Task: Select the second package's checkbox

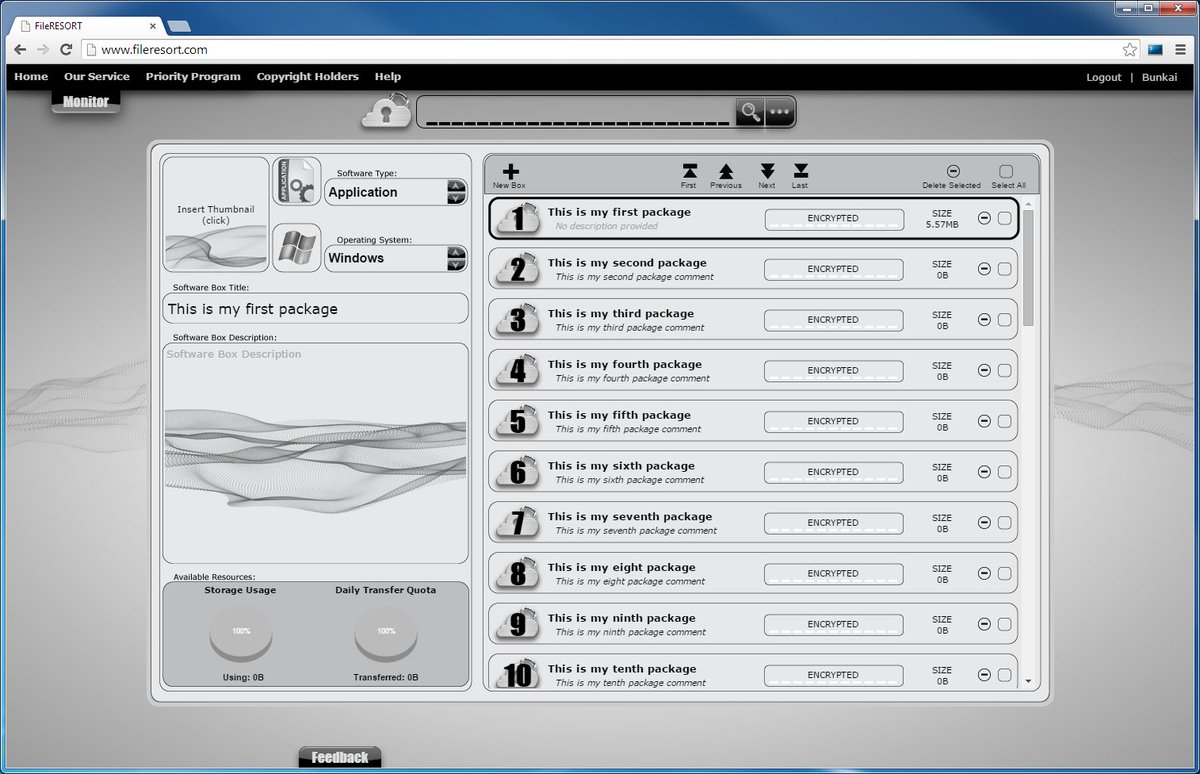Action: [x=1005, y=269]
